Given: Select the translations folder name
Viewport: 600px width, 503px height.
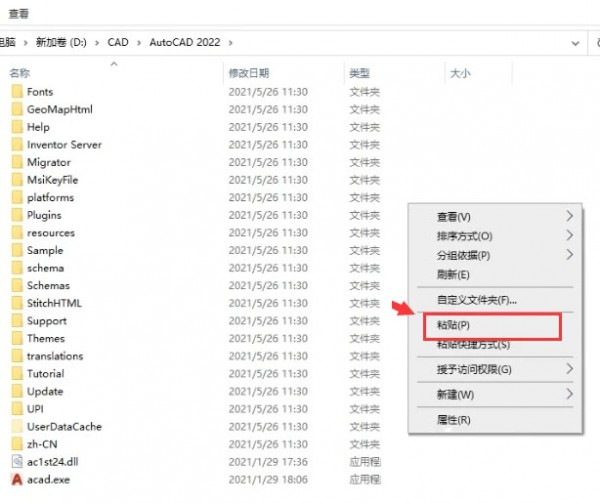Looking at the screenshot, I should 55,356.
